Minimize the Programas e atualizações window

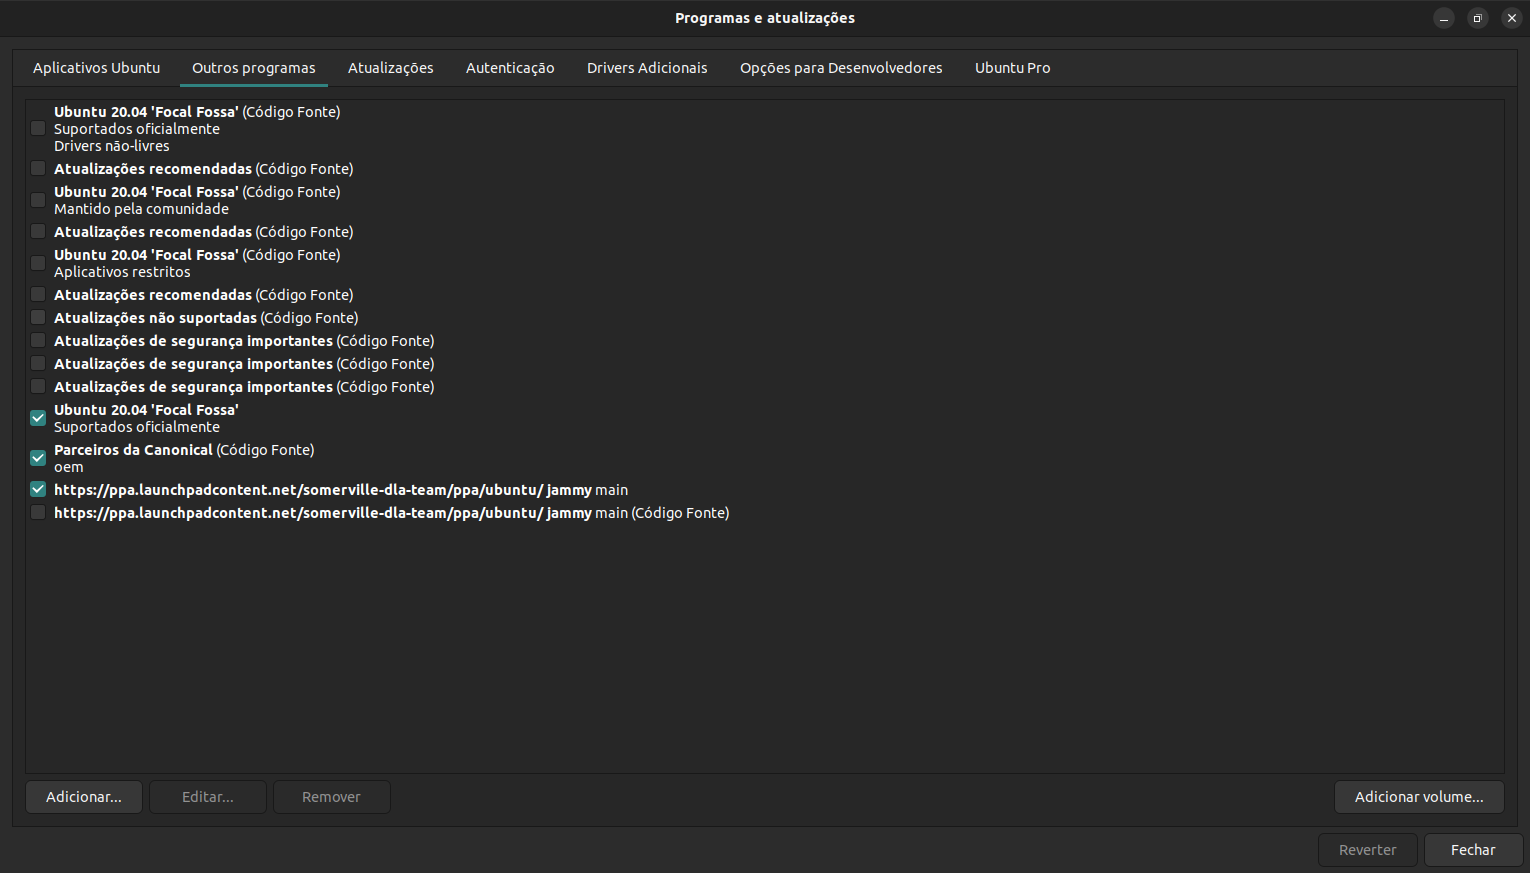coord(1444,18)
